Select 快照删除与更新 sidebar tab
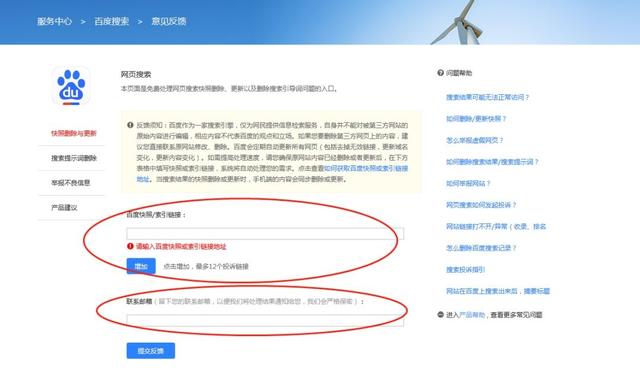Viewport: 640px width, 390px height. [x=73, y=133]
